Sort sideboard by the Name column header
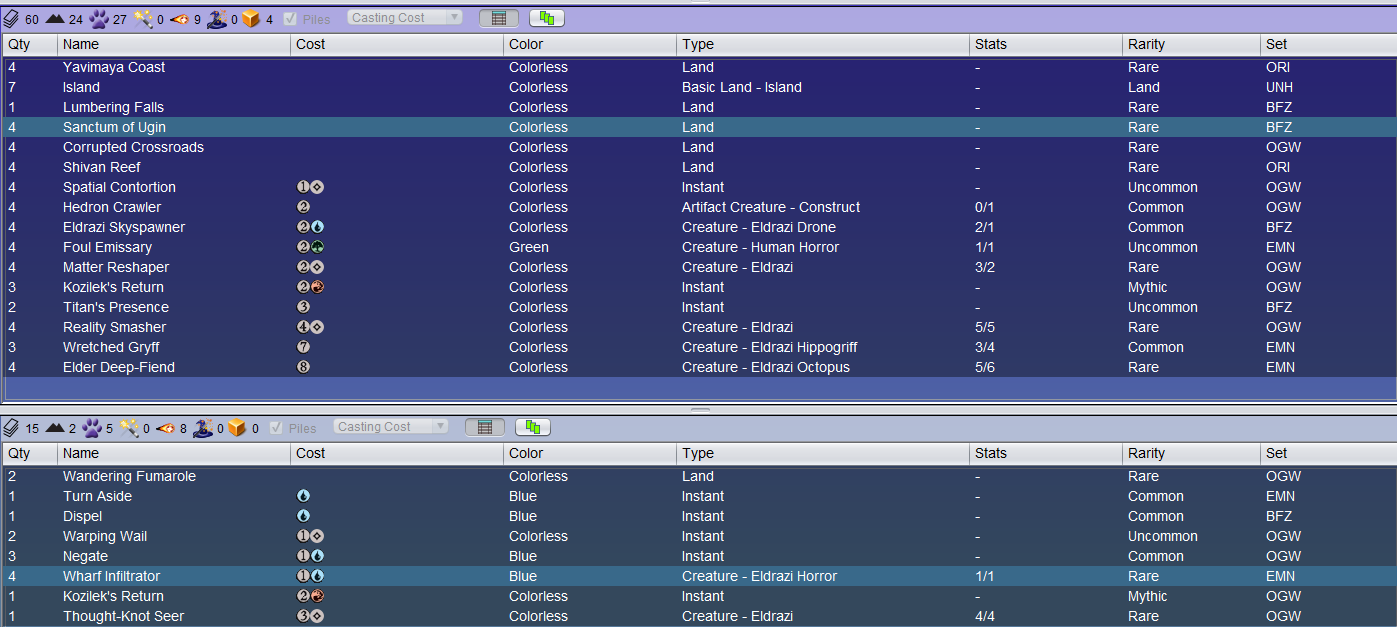The image size is (1397, 627). (x=175, y=453)
